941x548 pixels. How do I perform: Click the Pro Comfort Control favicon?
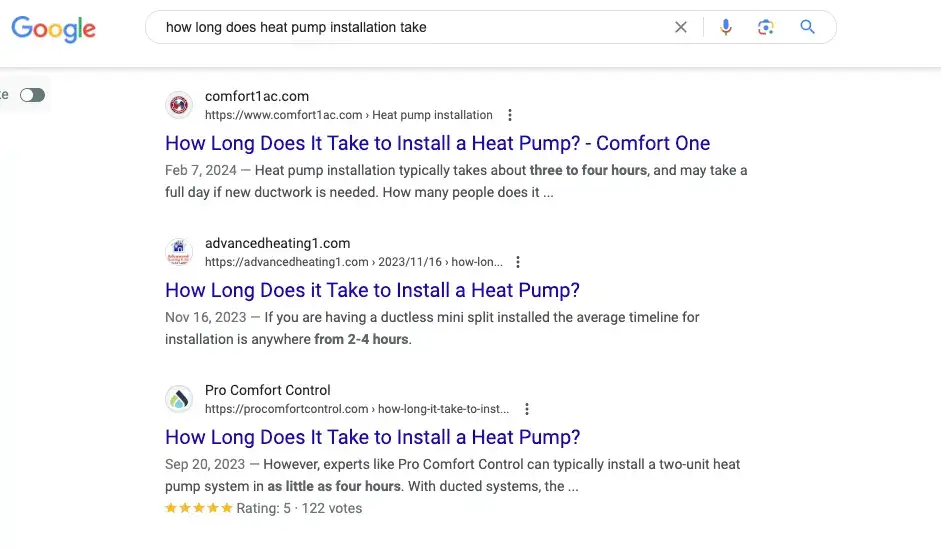tap(179, 399)
